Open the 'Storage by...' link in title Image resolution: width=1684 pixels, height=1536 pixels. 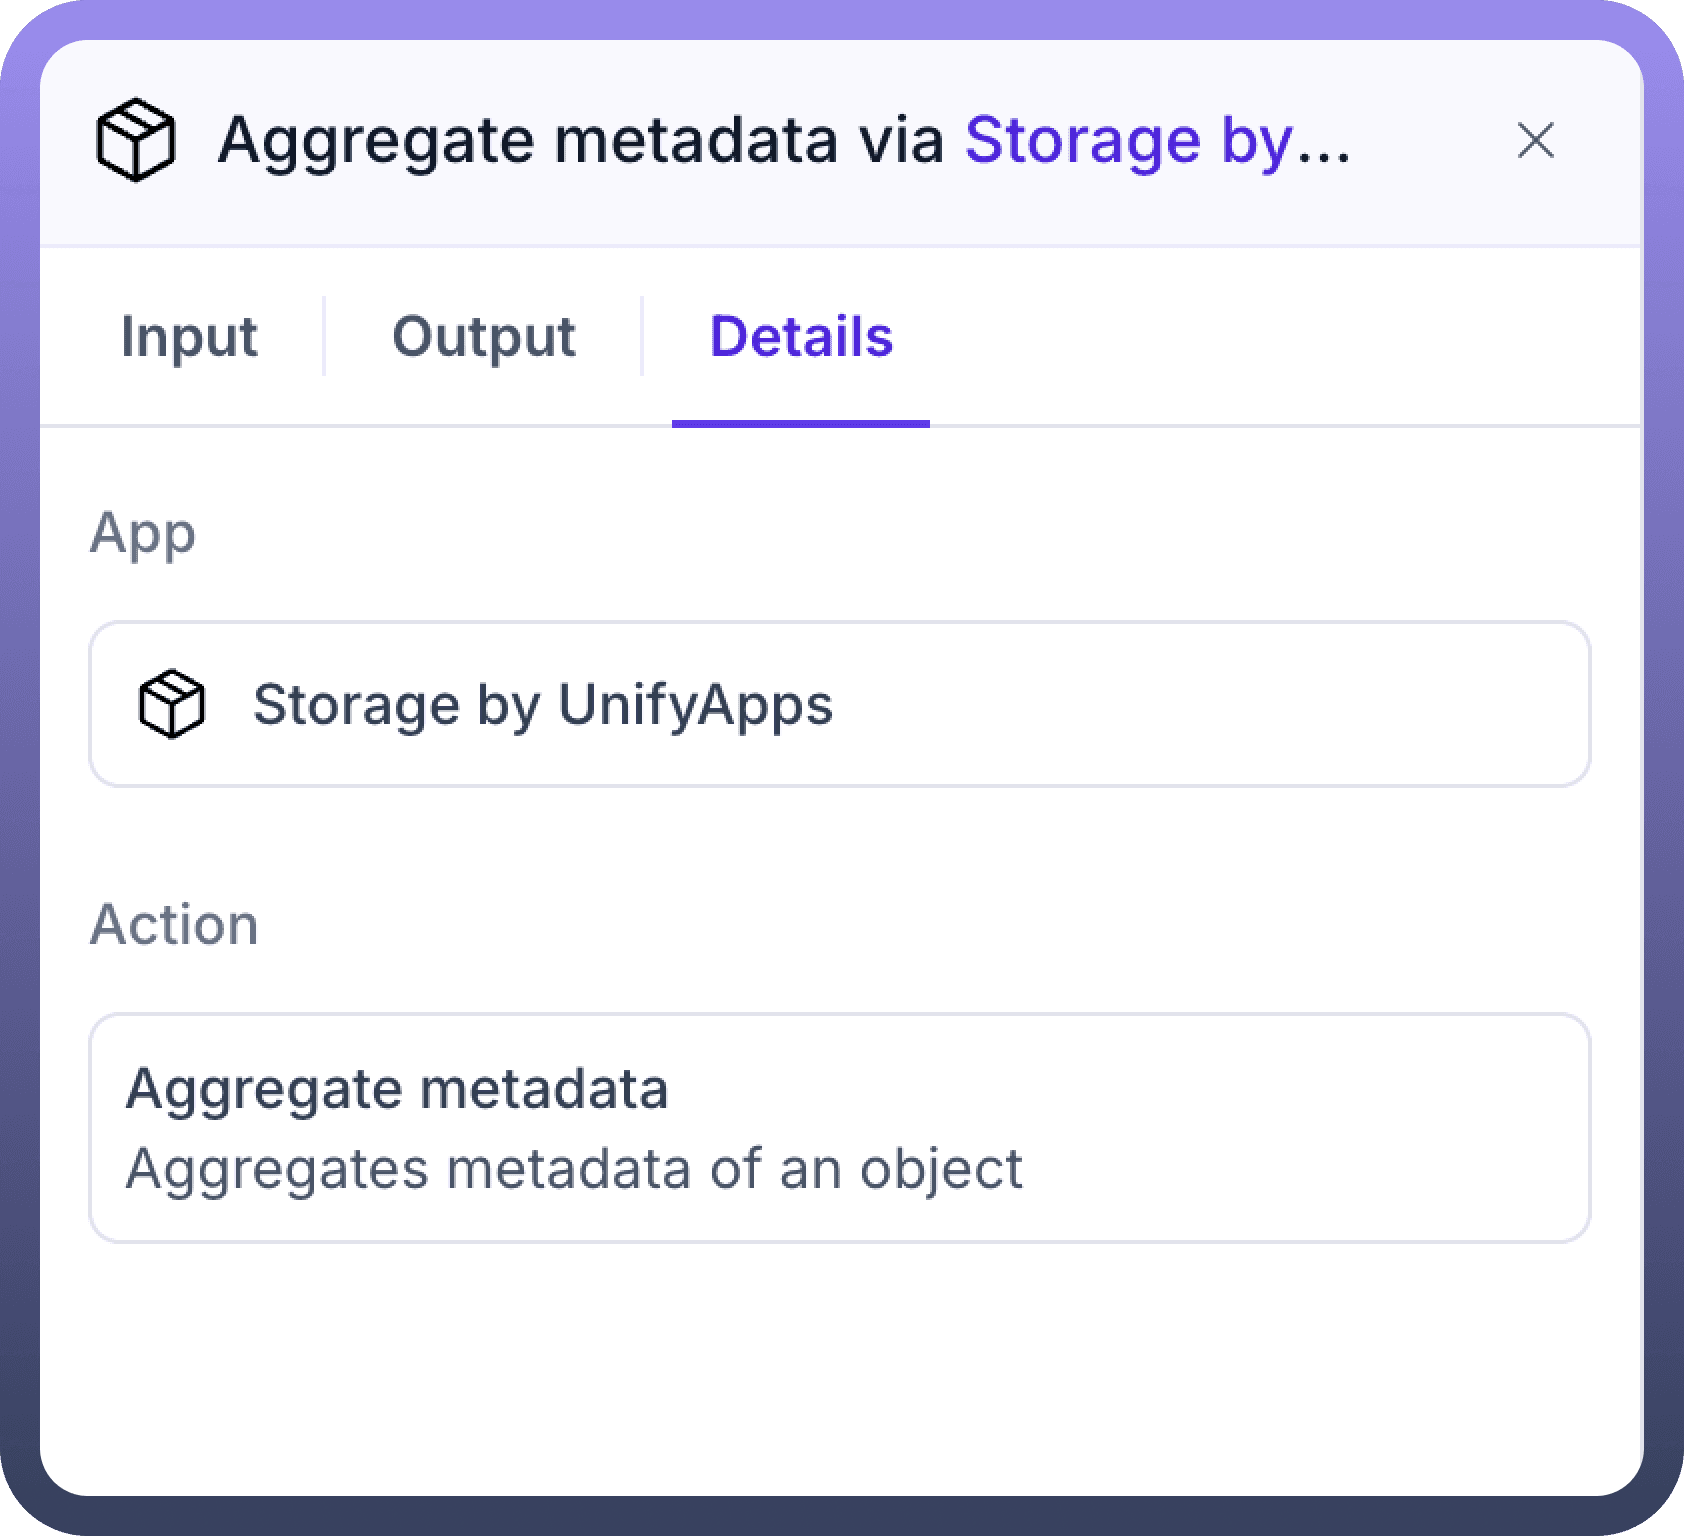click(1157, 140)
